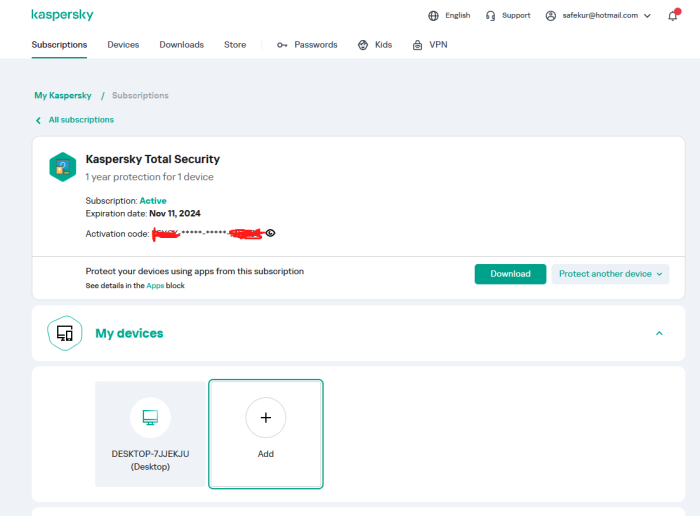Switch to the Devices tab
The height and width of the screenshot is (516, 700).
pos(123,45)
